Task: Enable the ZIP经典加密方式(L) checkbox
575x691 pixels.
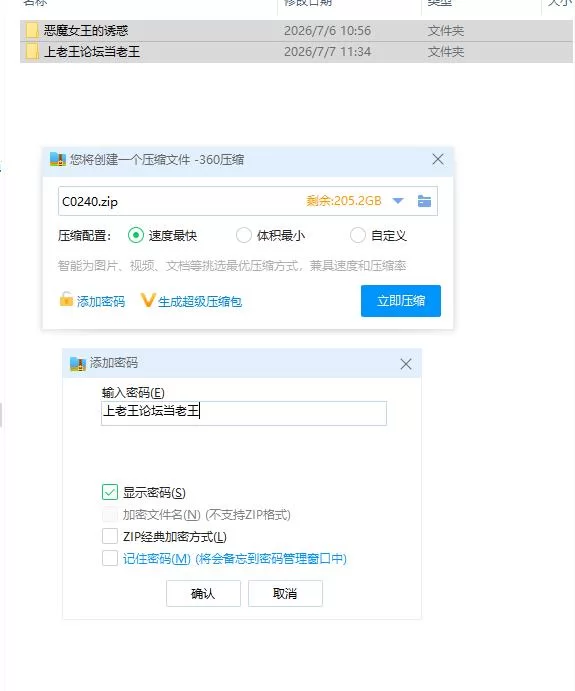Action: click(110, 536)
